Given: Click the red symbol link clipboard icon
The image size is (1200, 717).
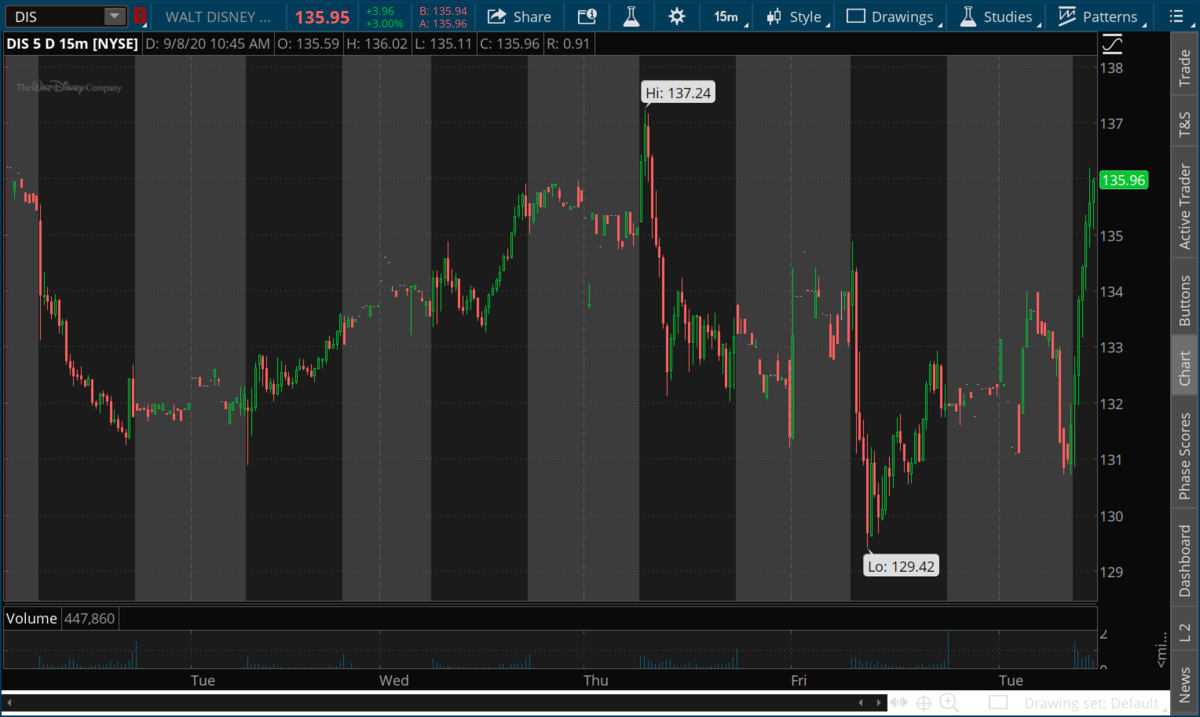Looking at the screenshot, I should pos(139,16).
